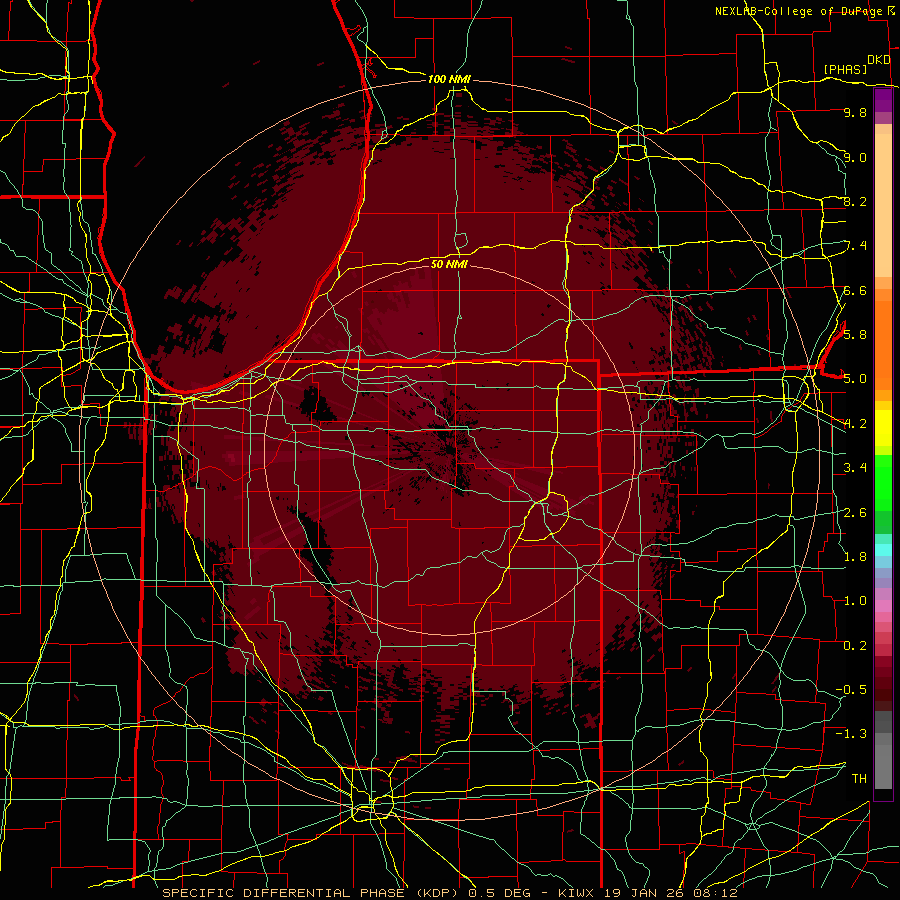Click the 8.2 value on the color scale
Image resolution: width=900 pixels, height=900 pixels.
(x=855, y=201)
